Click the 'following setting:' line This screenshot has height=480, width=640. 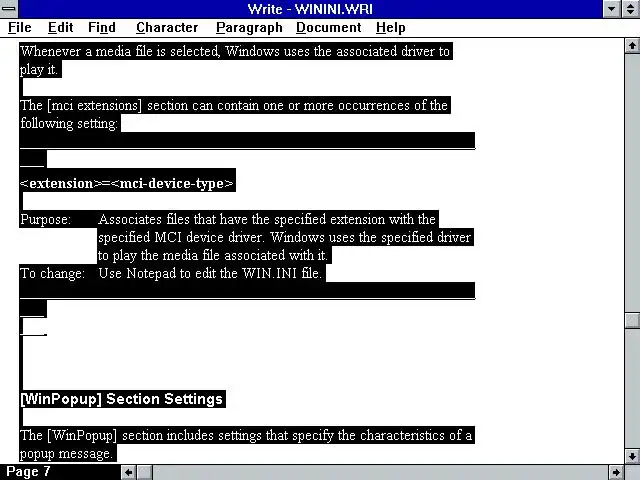[x=69, y=123]
